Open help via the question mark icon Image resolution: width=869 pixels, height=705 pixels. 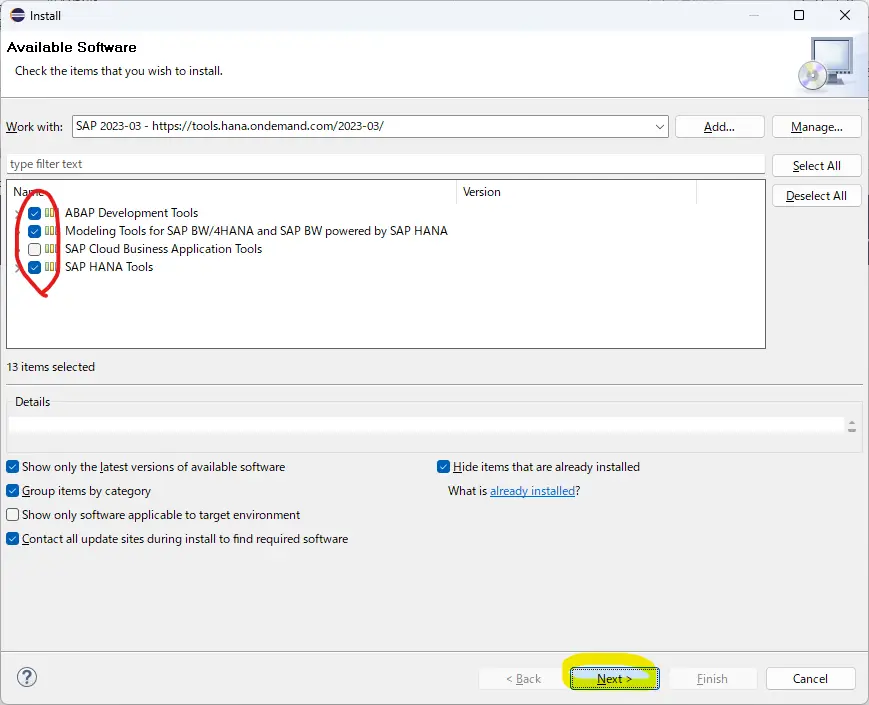(27, 677)
